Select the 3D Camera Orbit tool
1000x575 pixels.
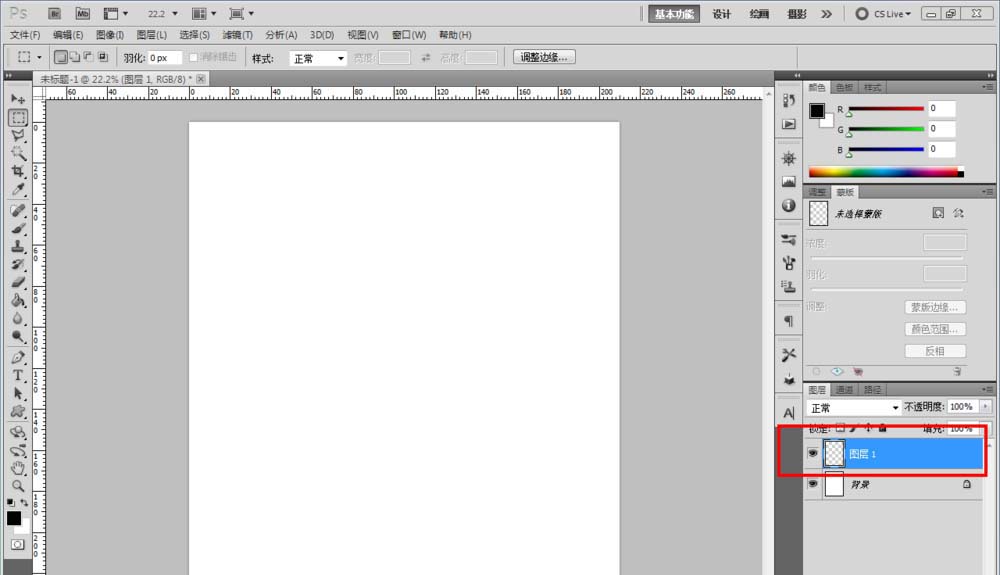click(x=18, y=451)
